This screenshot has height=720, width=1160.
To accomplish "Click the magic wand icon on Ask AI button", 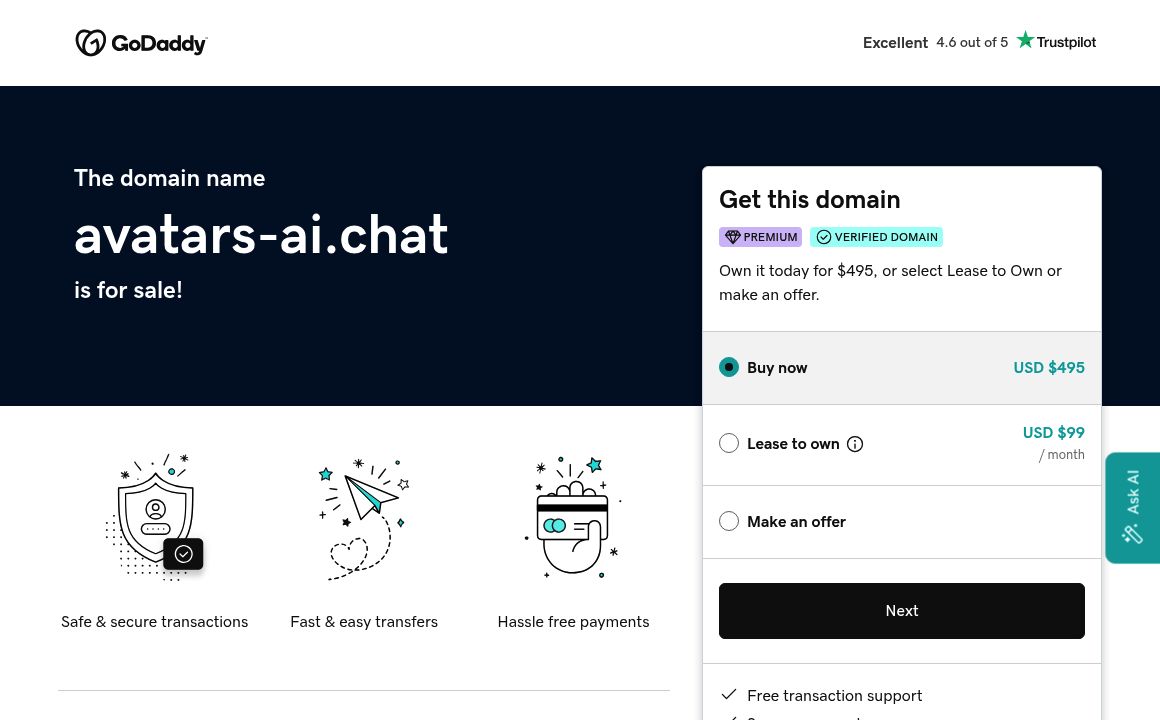I will click(1132, 534).
